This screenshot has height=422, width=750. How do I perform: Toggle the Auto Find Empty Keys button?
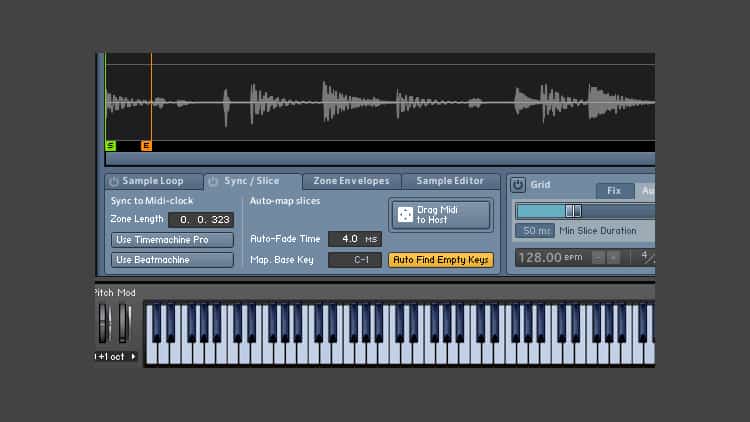pos(441,260)
